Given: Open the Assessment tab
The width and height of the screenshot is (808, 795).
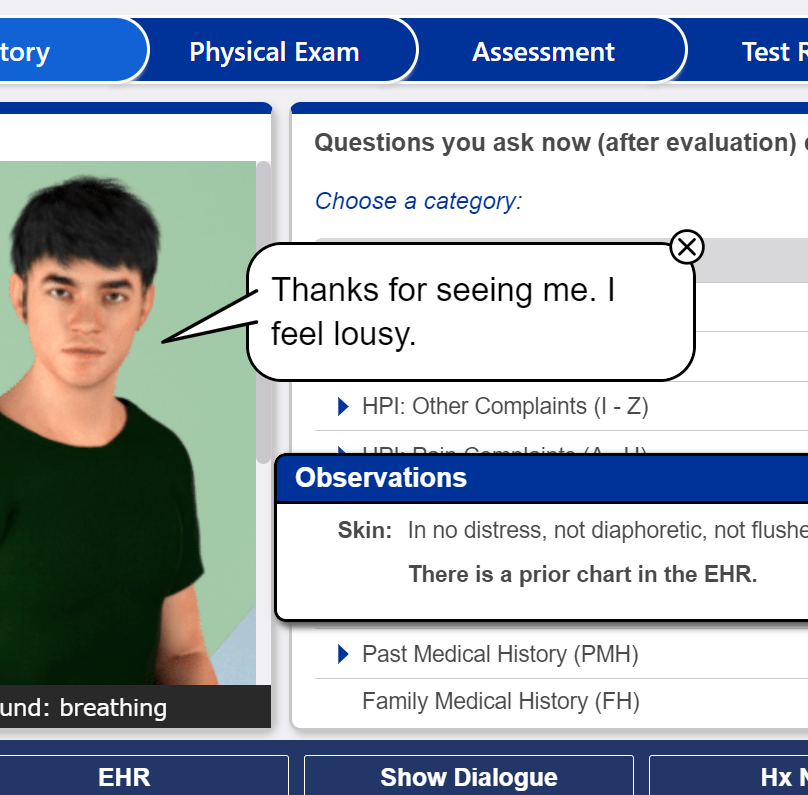Looking at the screenshot, I should [543, 52].
